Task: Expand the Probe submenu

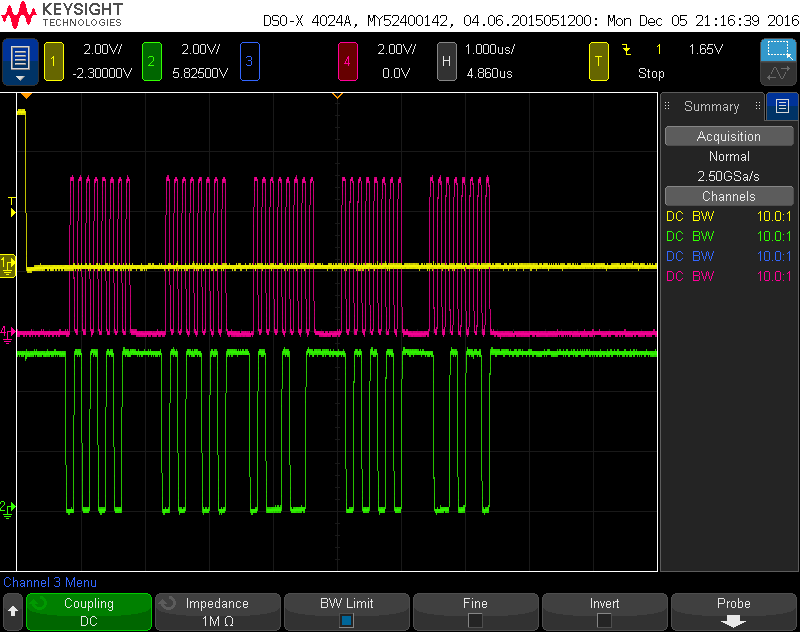Action: (x=733, y=611)
